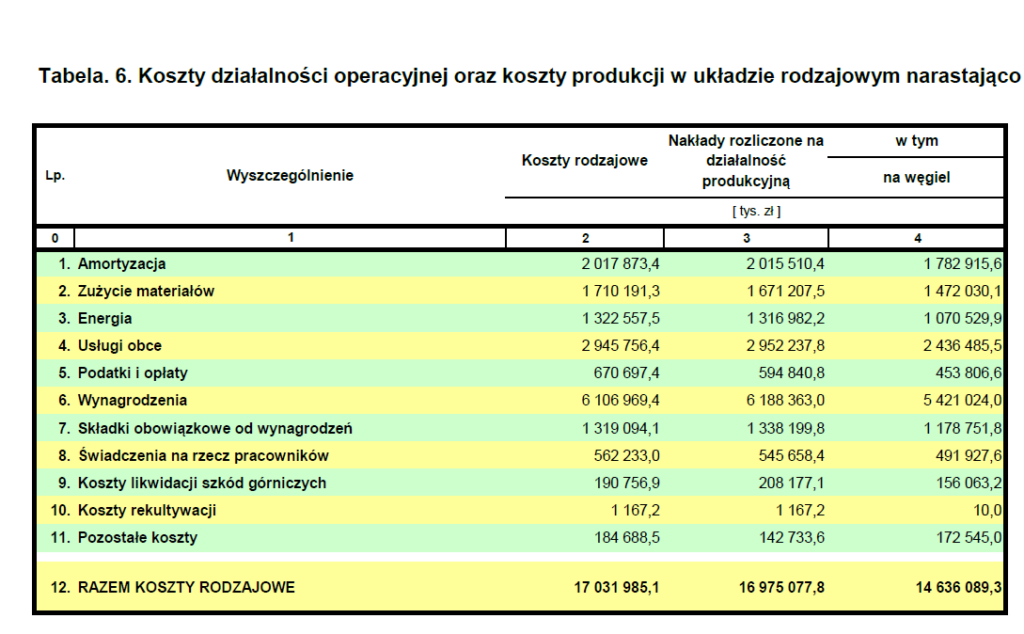Click the 'Zużycie materiałów' row label
Viewport: 1024px width, 634px height.
coord(146,291)
